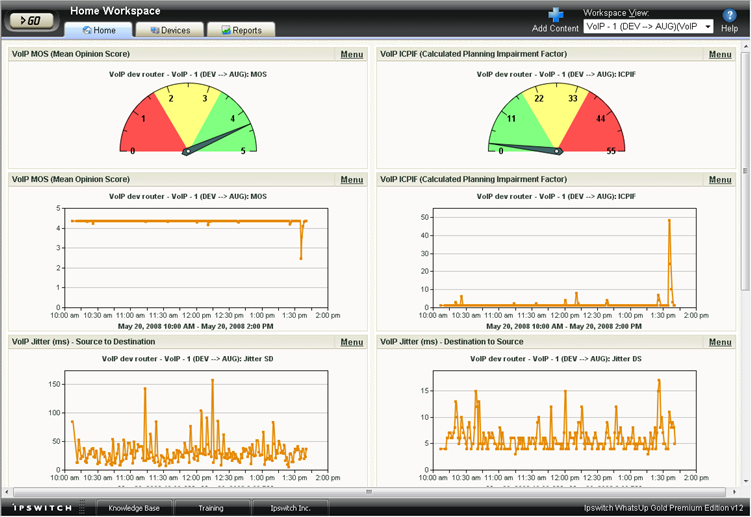
Task: Open Menu of Jitter Destination to Source panel
Action: (x=720, y=342)
